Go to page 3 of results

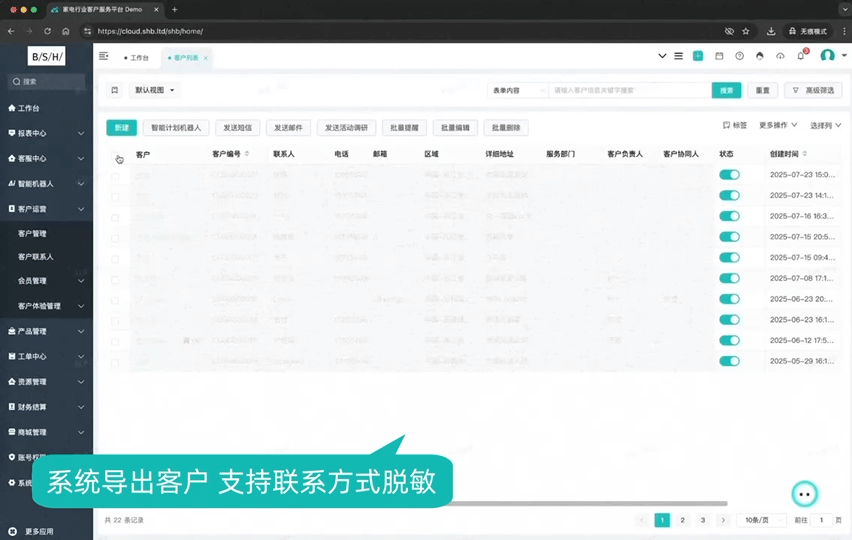pos(703,520)
